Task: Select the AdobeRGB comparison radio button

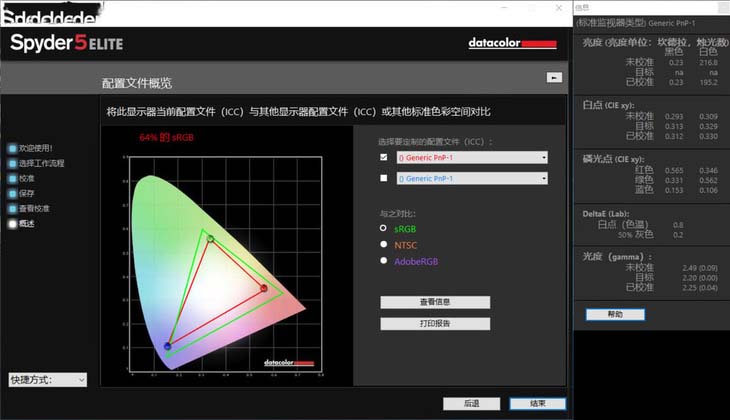Action: point(383,260)
